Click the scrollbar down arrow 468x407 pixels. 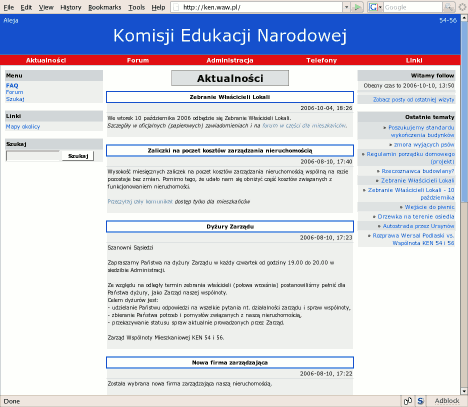(x=464, y=391)
